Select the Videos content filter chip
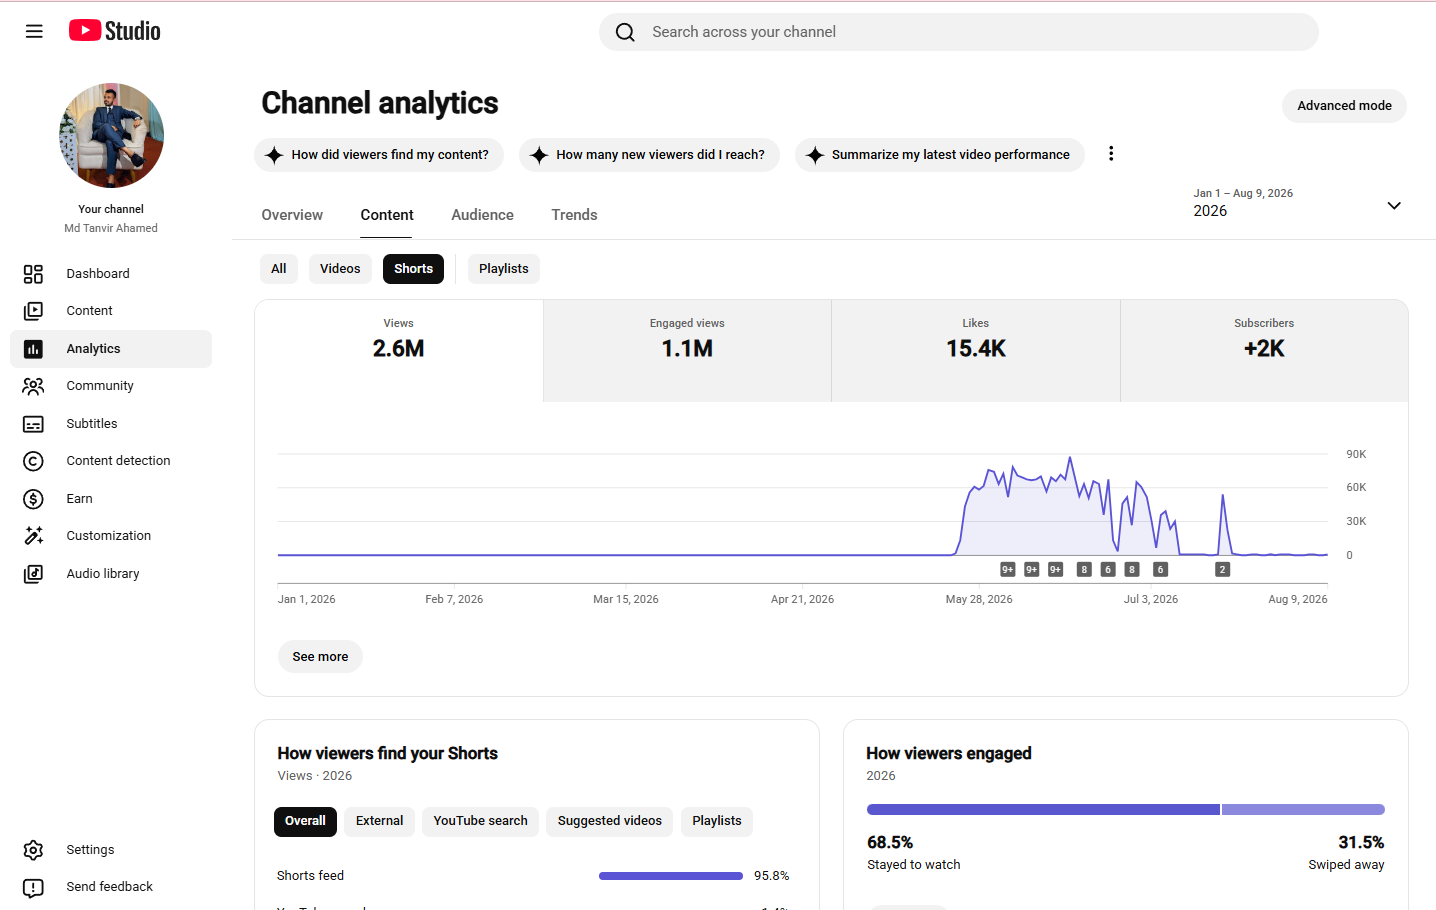 (x=340, y=269)
